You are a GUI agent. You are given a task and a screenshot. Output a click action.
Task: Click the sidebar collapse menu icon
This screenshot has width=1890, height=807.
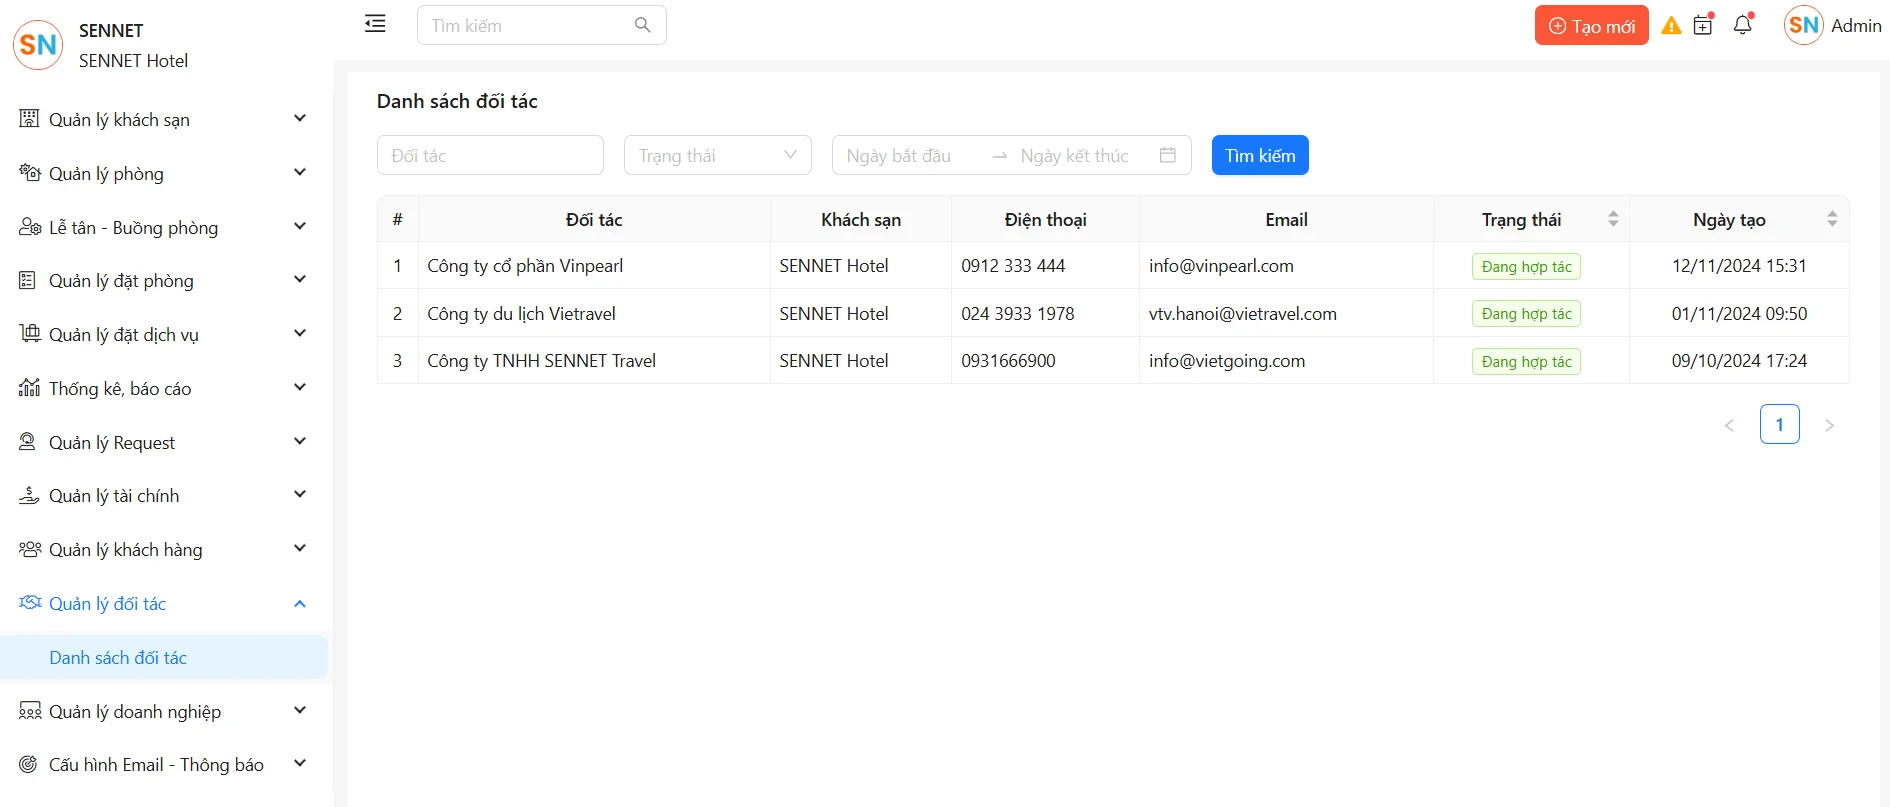(375, 24)
